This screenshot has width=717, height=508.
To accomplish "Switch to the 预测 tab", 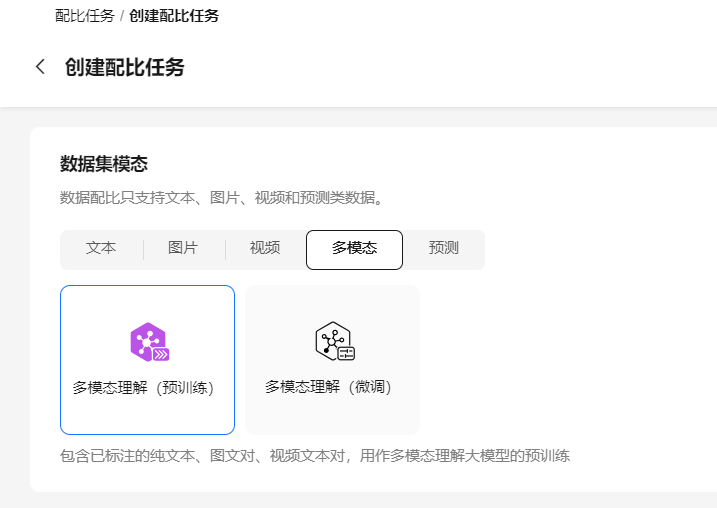I will click(443, 249).
